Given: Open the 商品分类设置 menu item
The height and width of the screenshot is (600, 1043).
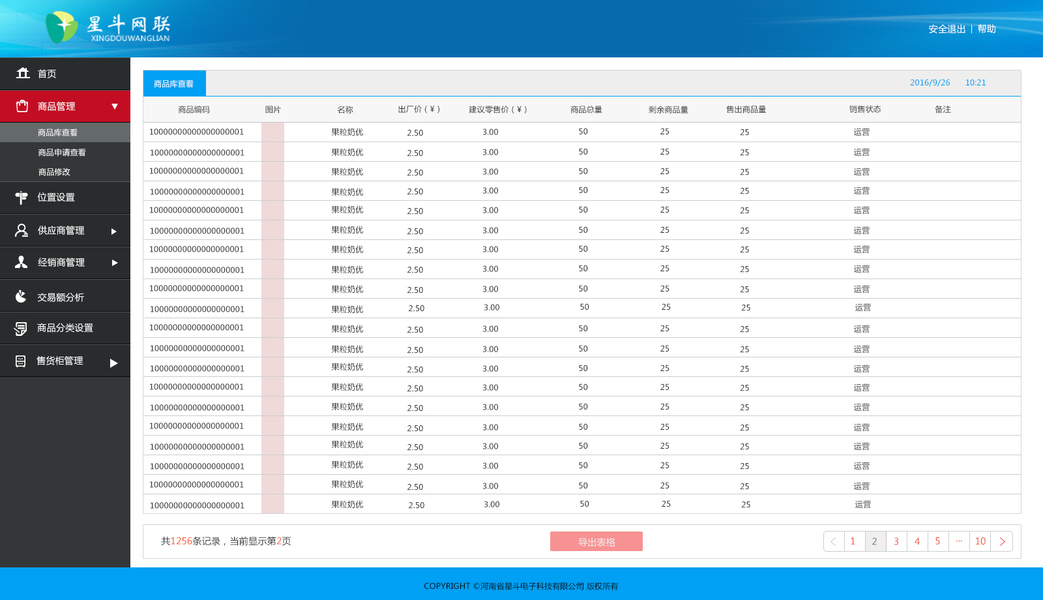Looking at the screenshot, I should coord(65,328).
